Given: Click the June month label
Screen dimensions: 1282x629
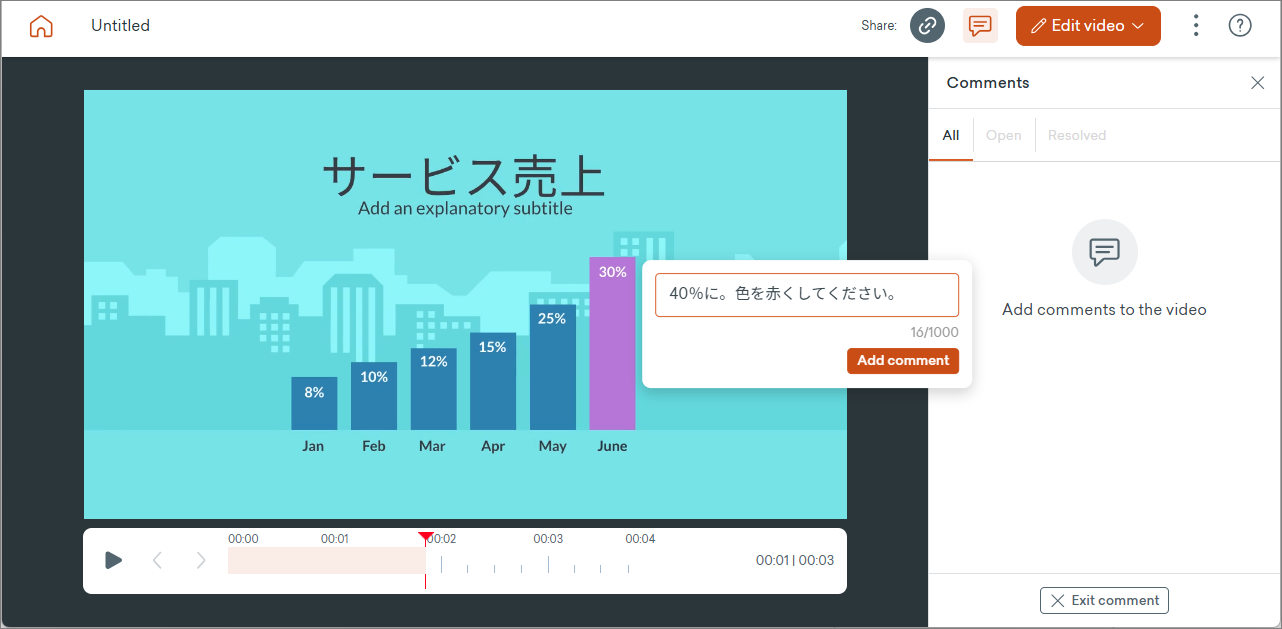Looking at the screenshot, I should (612, 446).
